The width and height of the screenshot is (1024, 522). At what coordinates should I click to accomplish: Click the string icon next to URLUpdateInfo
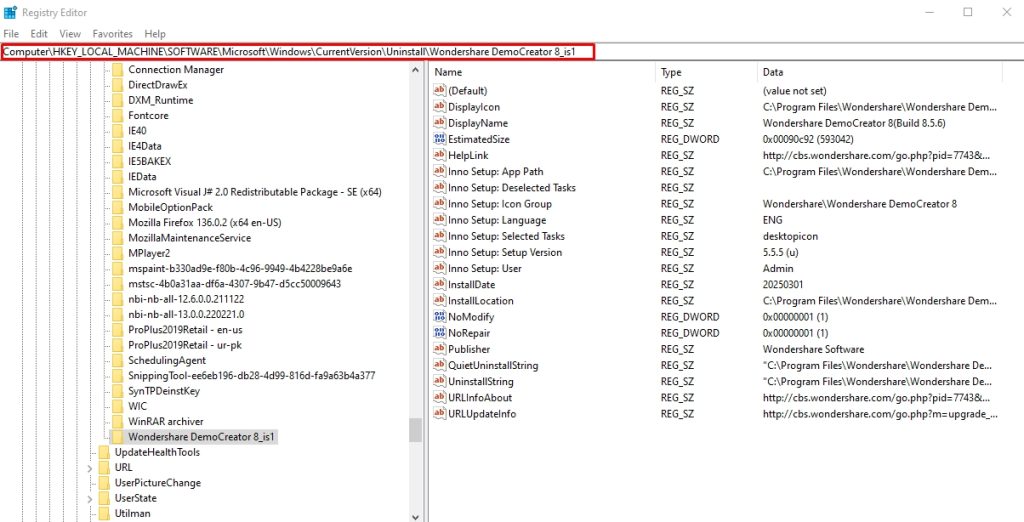pyautogui.click(x=440, y=414)
